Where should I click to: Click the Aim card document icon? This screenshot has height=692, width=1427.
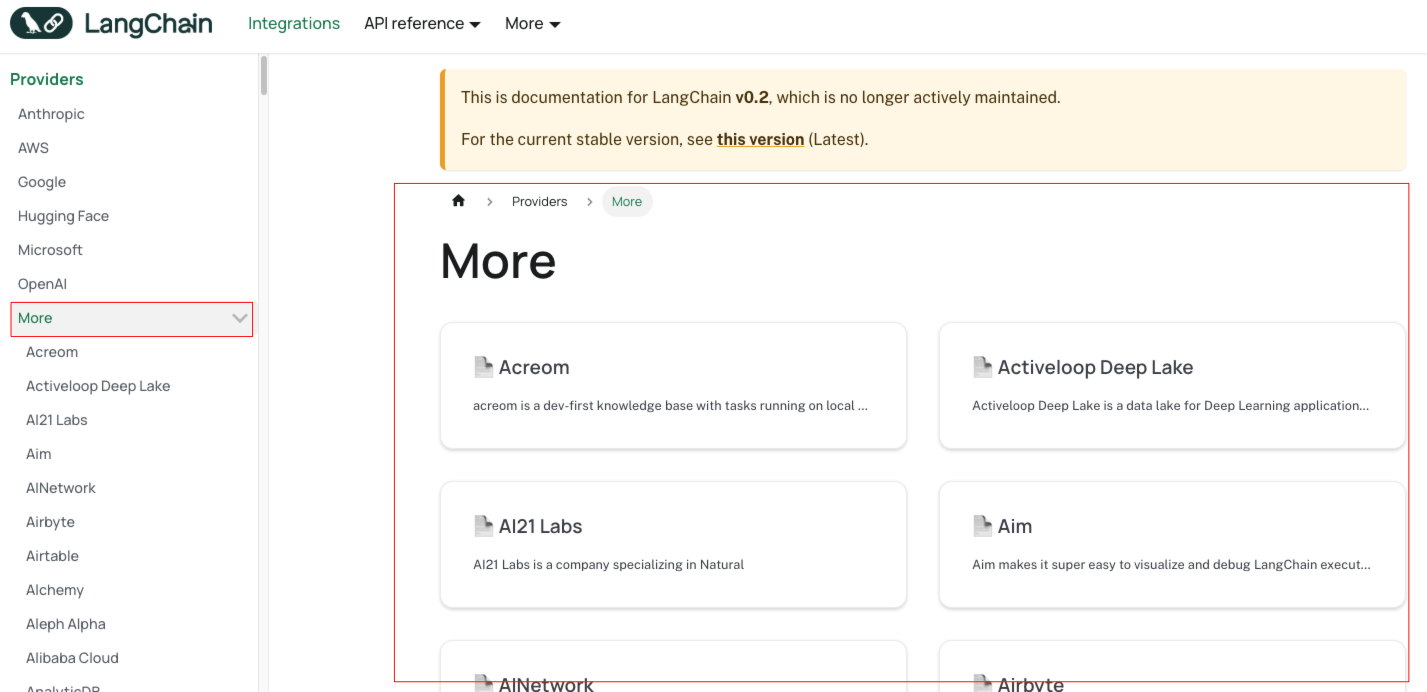(982, 526)
